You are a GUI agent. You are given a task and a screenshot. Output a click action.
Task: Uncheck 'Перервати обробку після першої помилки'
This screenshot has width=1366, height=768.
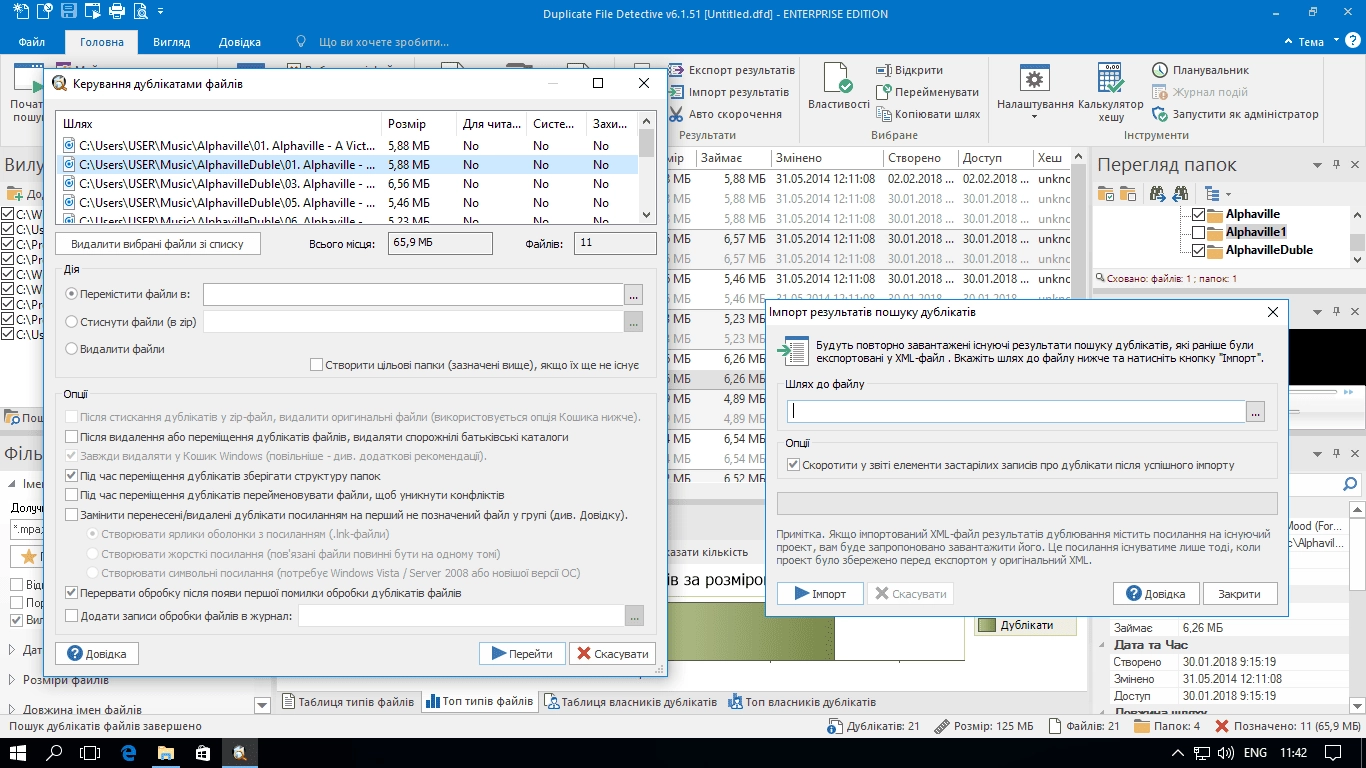(71, 593)
